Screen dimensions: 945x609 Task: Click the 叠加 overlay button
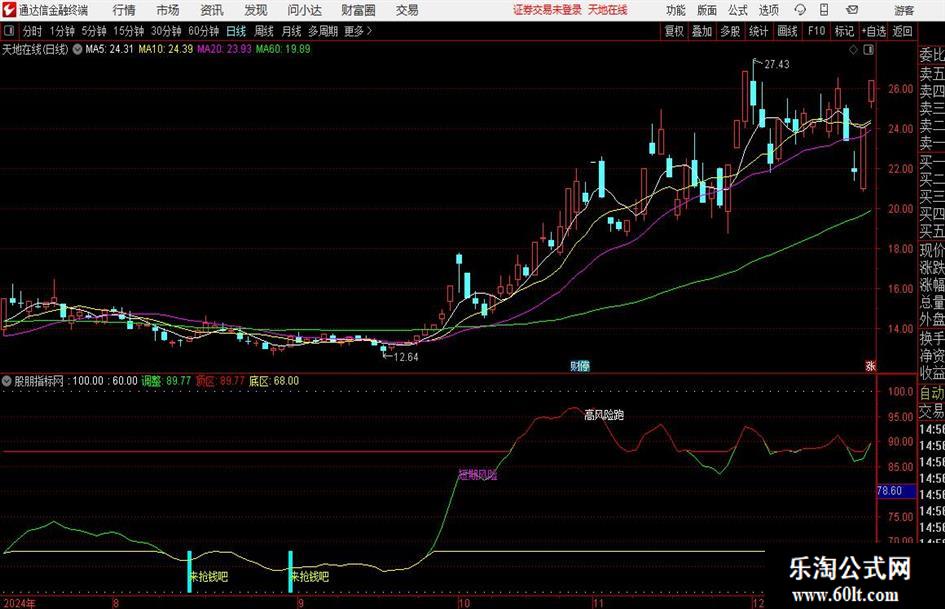coord(702,31)
